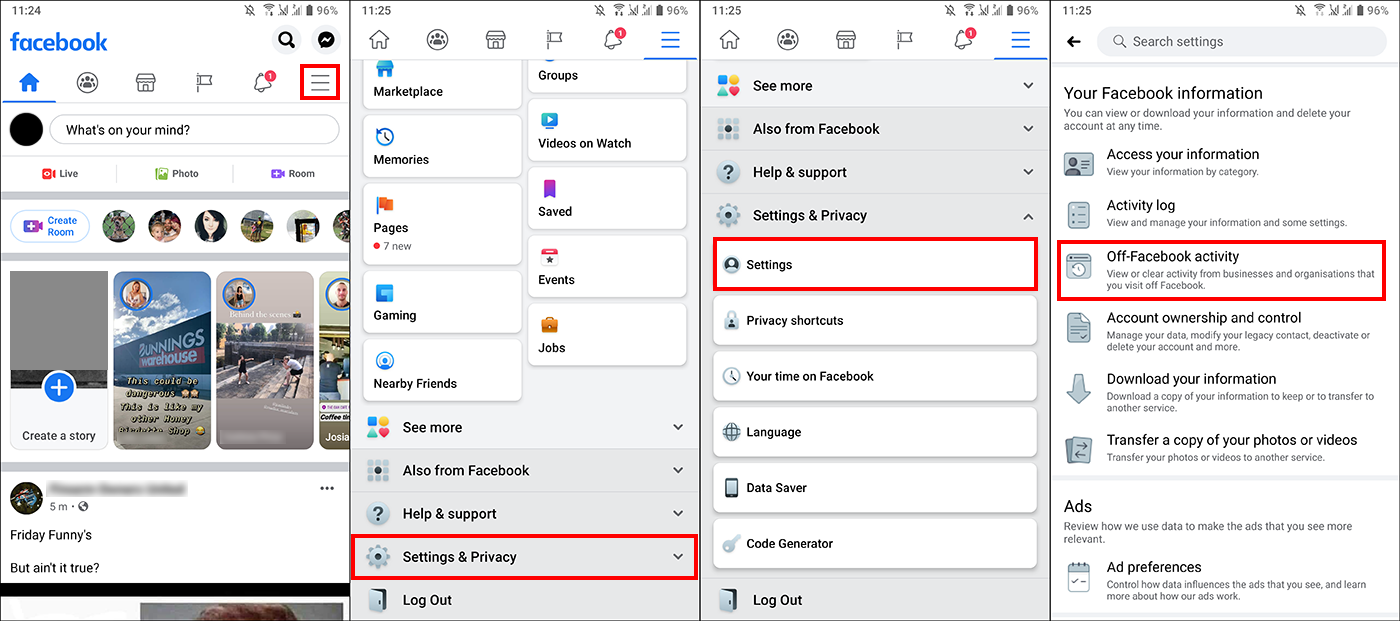The image size is (1400, 621).
Task: Open Messenger from the home feed header
Action: click(x=326, y=40)
